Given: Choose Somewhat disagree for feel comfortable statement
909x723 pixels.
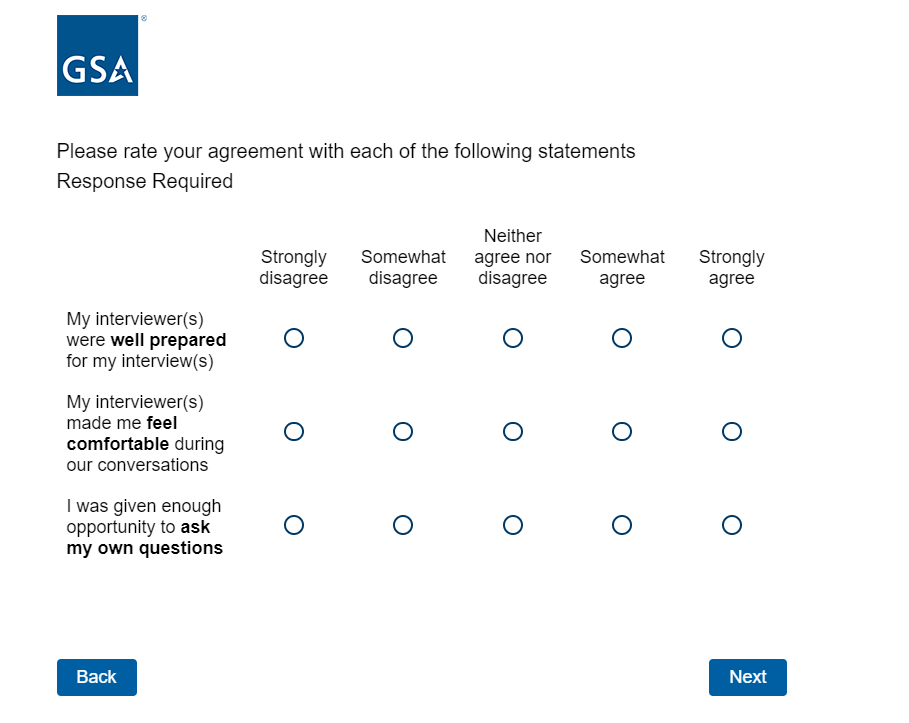Looking at the screenshot, I should point(403,431).
